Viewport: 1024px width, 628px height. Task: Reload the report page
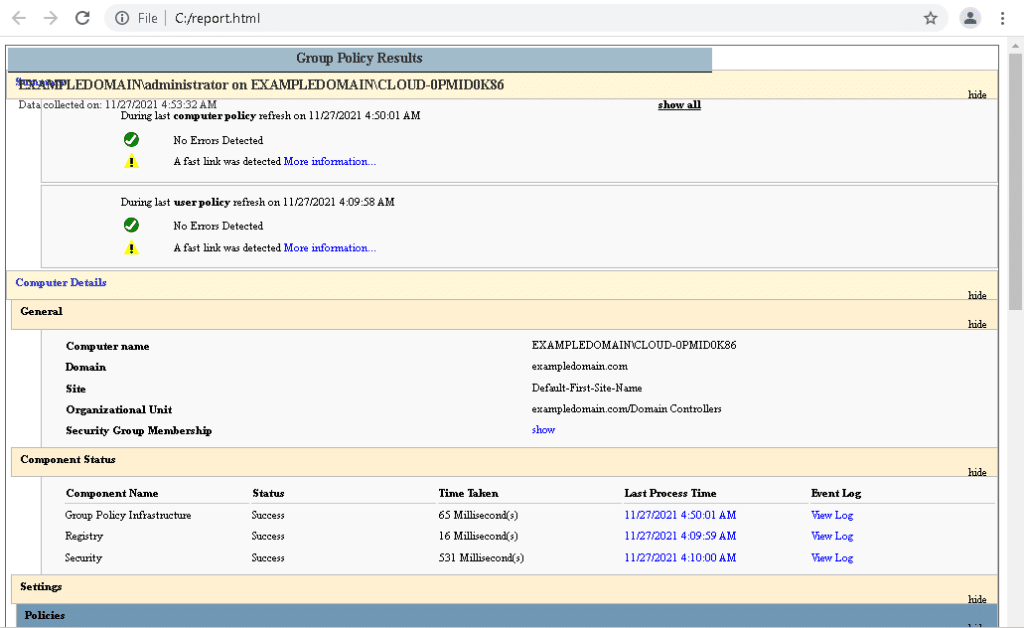(82, 17)
